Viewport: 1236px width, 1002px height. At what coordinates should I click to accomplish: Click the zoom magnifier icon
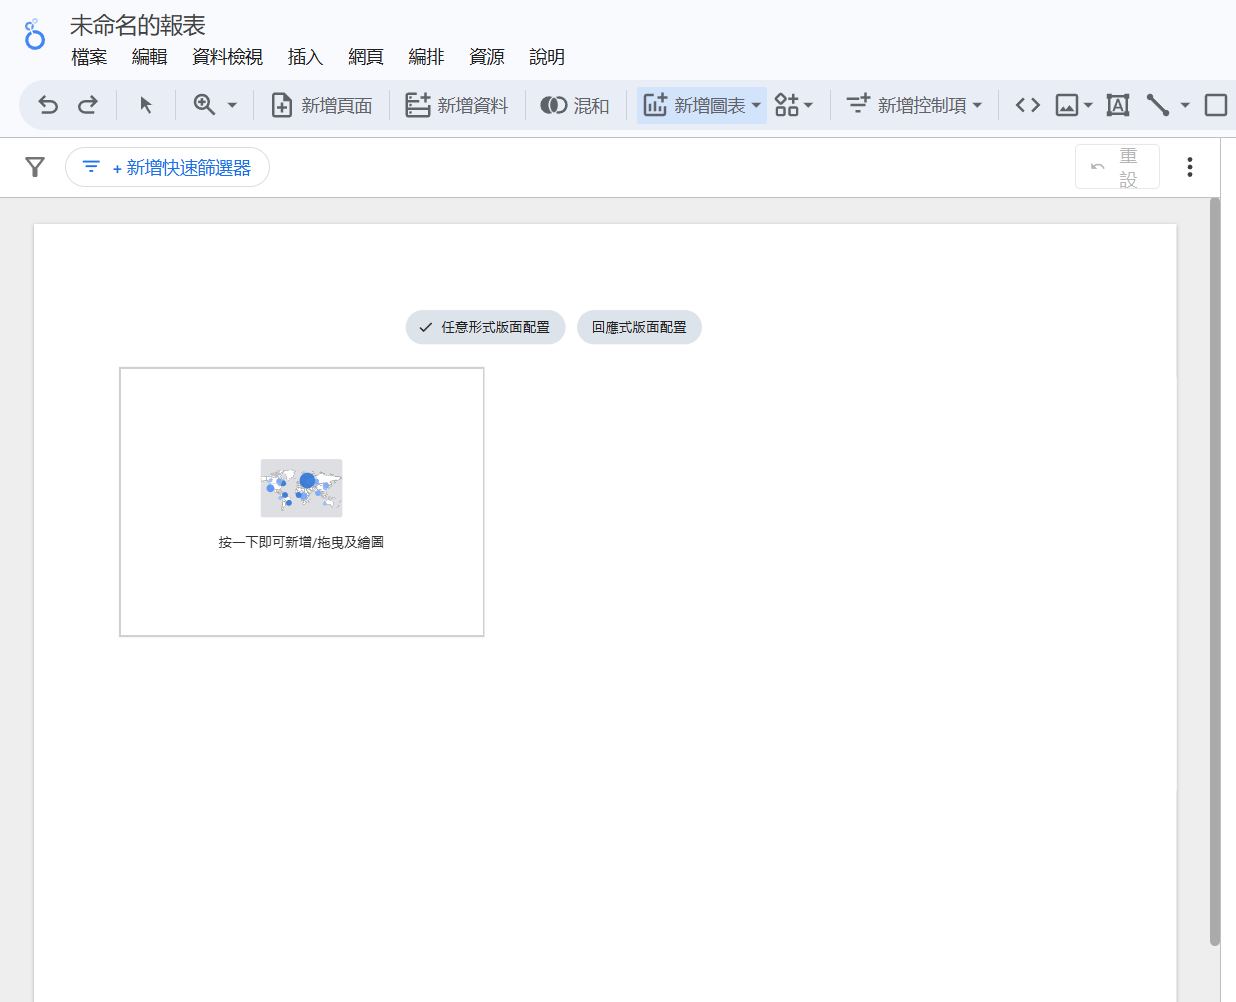pos(204,105)
